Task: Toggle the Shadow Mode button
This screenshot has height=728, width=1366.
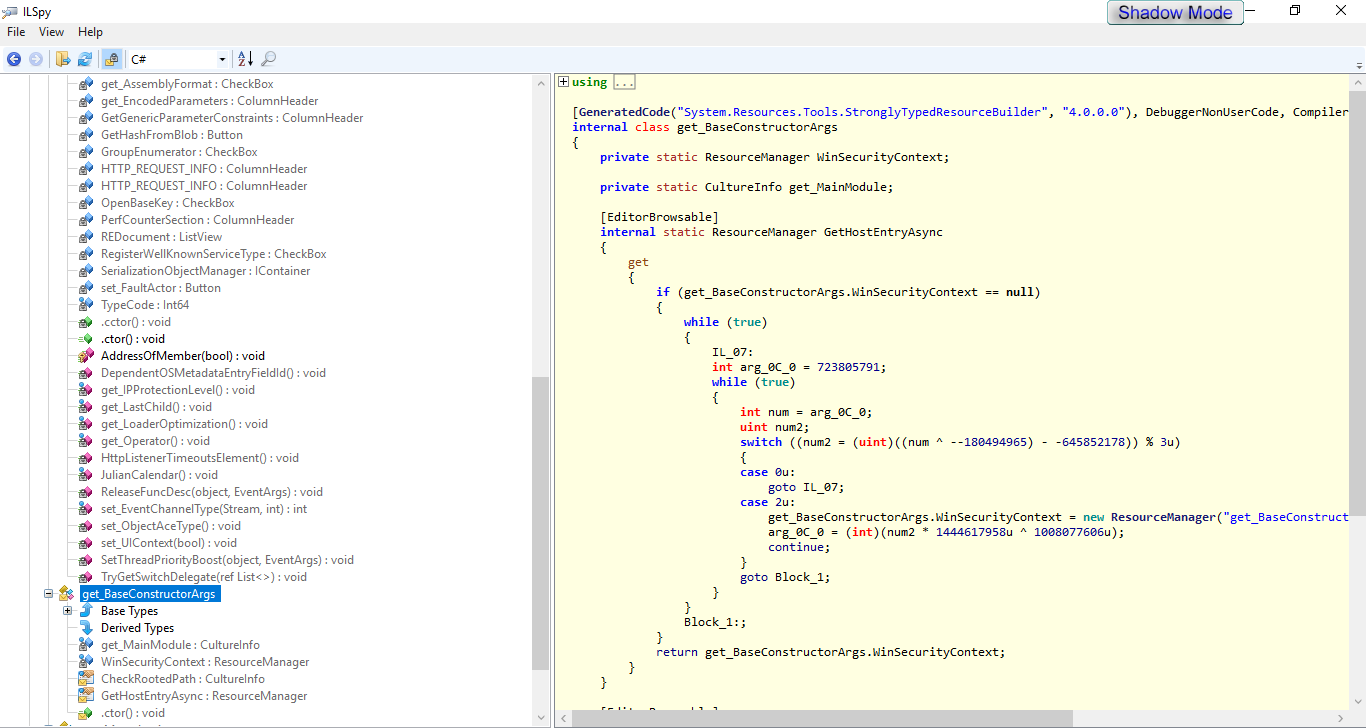Action: click(1175, 13)
